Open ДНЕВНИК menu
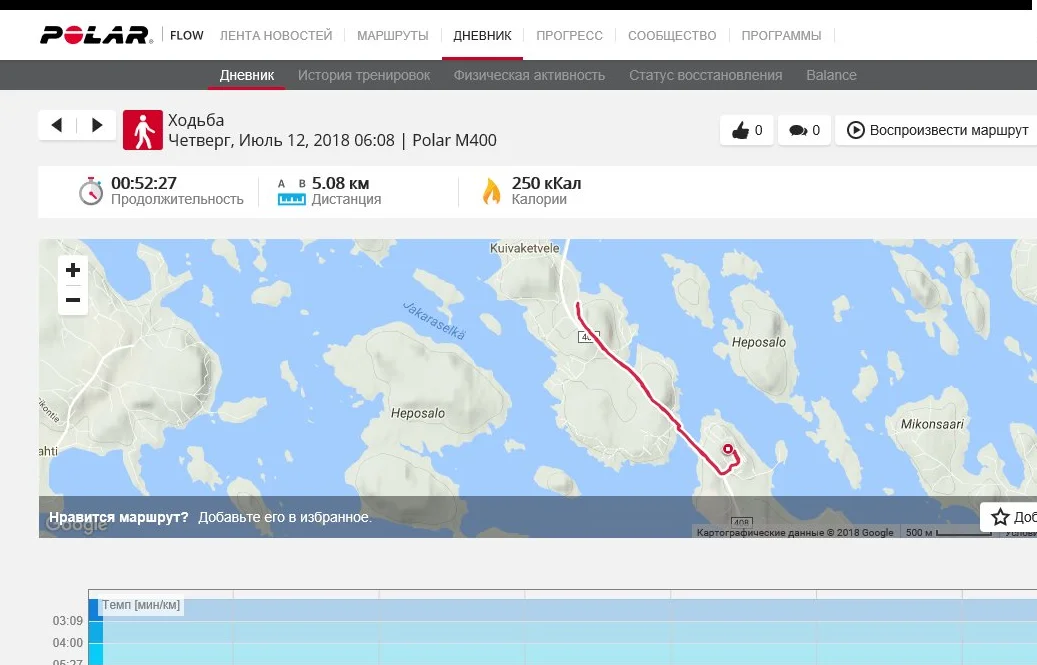This screenshot has width=1037, height=665. pyautogui.click(x=482, y=36)
